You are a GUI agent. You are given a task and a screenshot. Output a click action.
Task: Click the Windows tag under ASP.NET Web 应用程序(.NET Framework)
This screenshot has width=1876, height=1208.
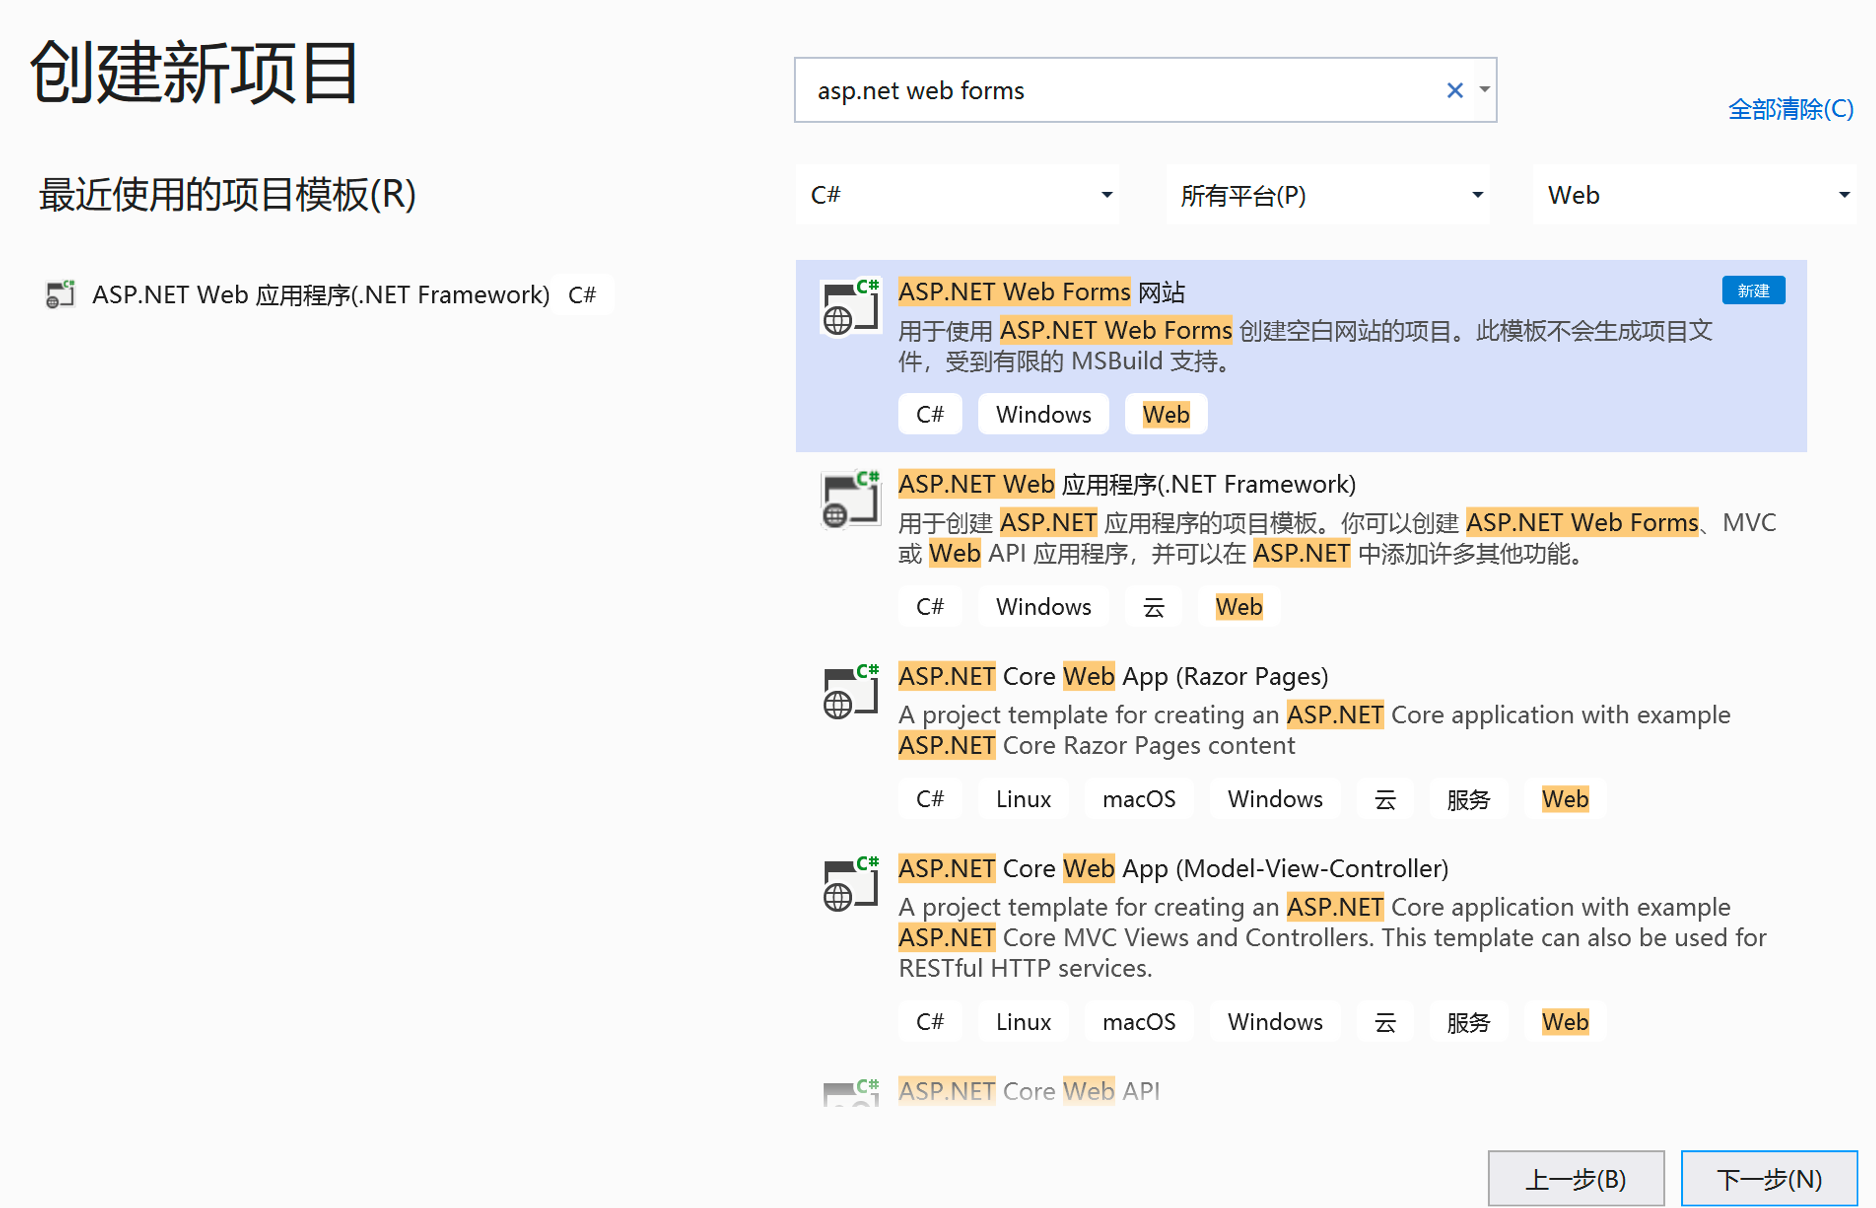pyautogui.click(x=1043, y=607)
